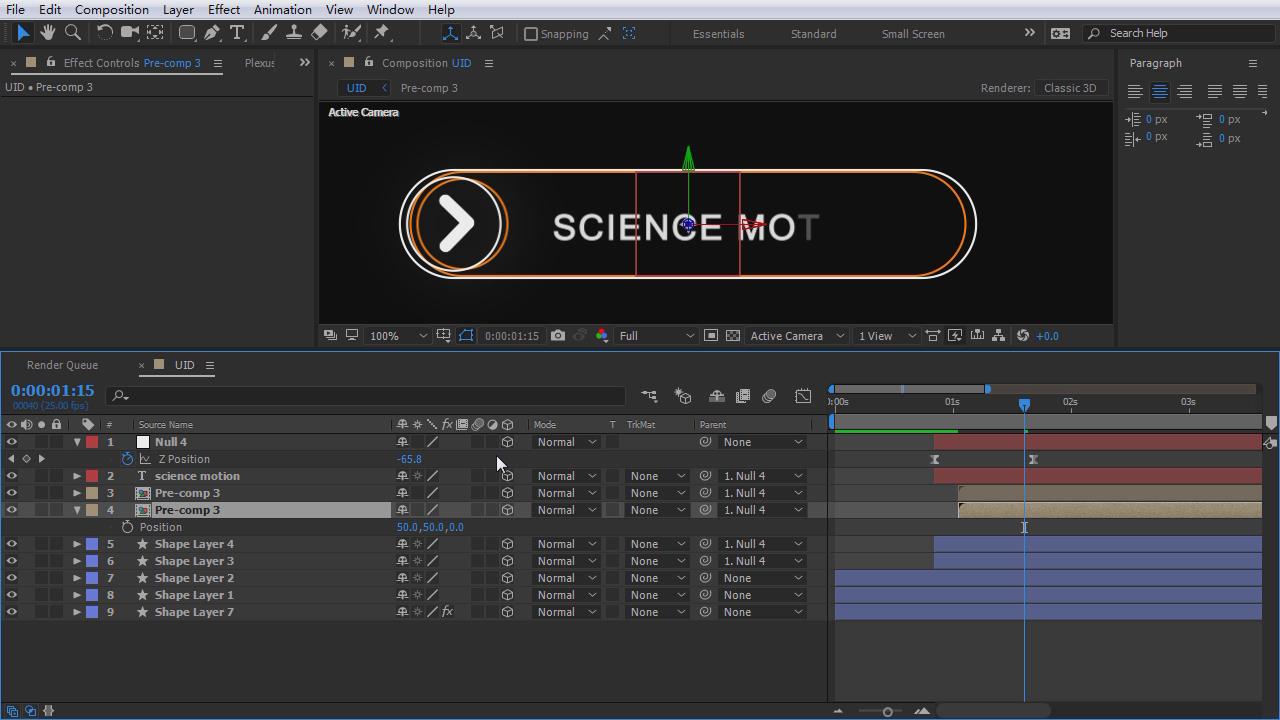Select the Pan Behind anchor point tool
The height and width of the screenshot is (720, 1280).
155,33
